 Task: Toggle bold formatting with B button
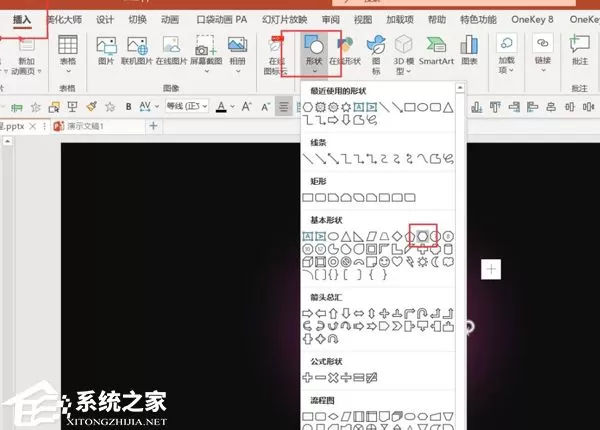[x=129, y=107]
